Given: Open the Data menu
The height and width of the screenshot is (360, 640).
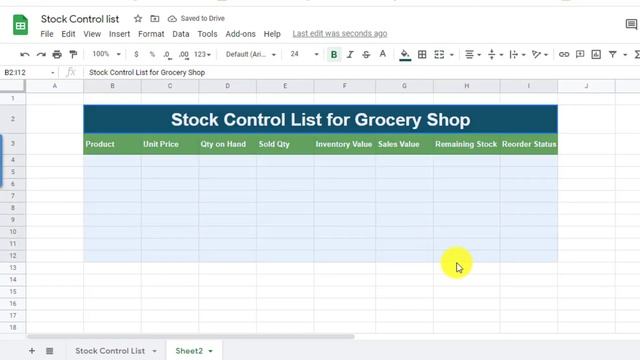Looking at the screenshot, I should point(181,34).
